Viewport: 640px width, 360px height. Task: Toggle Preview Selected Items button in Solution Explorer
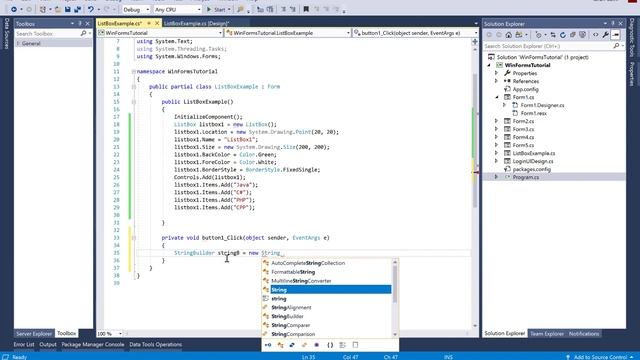coord(616,35)
